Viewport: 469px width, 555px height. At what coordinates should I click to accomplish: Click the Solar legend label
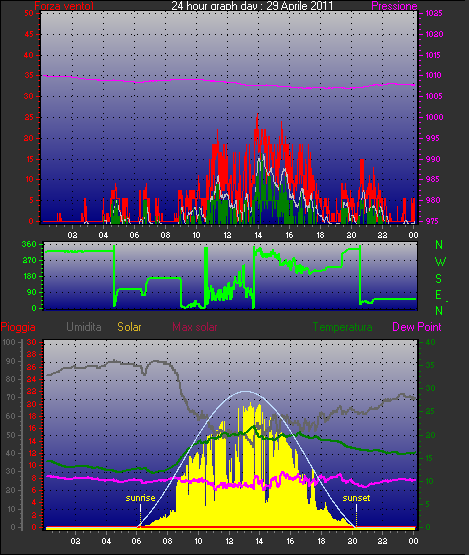[x=129, y=327]
